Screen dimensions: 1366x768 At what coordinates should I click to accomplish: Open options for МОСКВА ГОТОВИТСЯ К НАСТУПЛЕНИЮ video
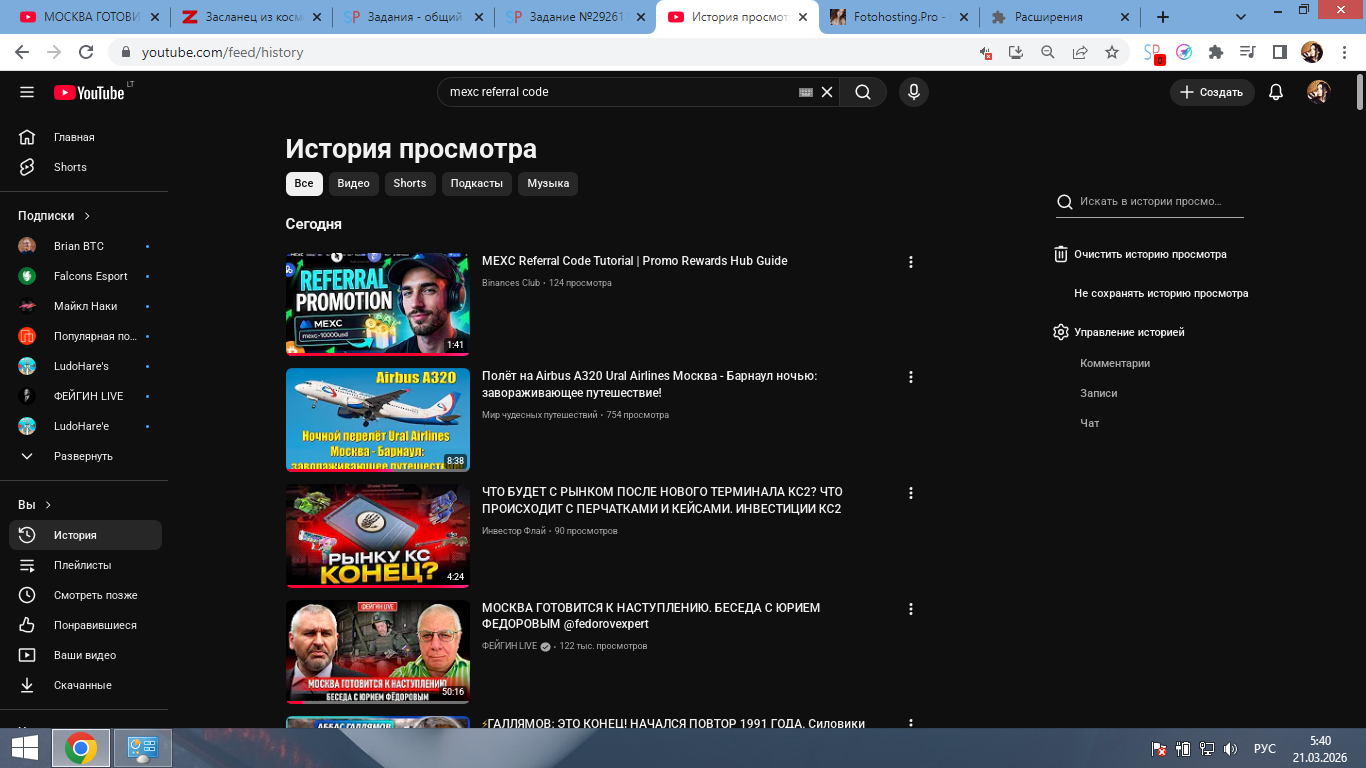[910, 609]
